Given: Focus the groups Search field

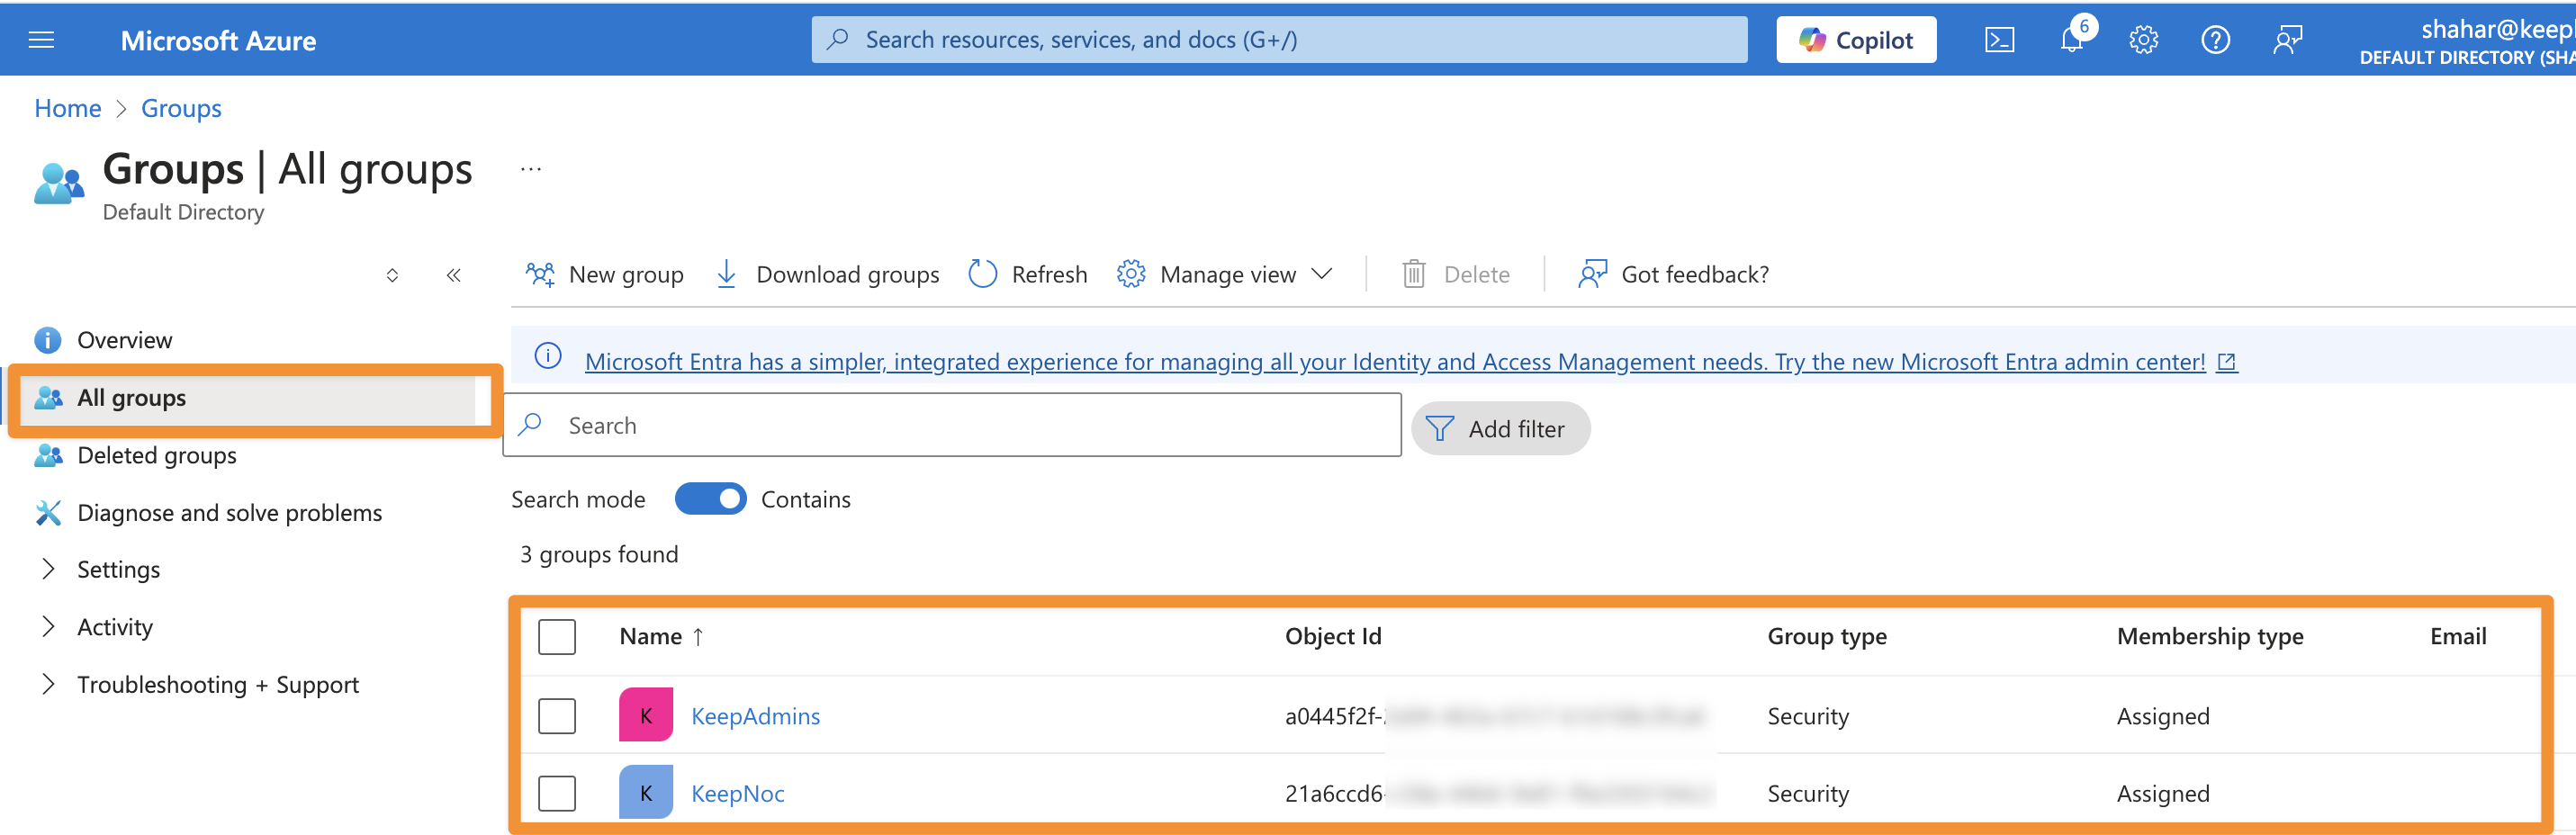Looking at the screenshot, I should (x=952, y=425).
